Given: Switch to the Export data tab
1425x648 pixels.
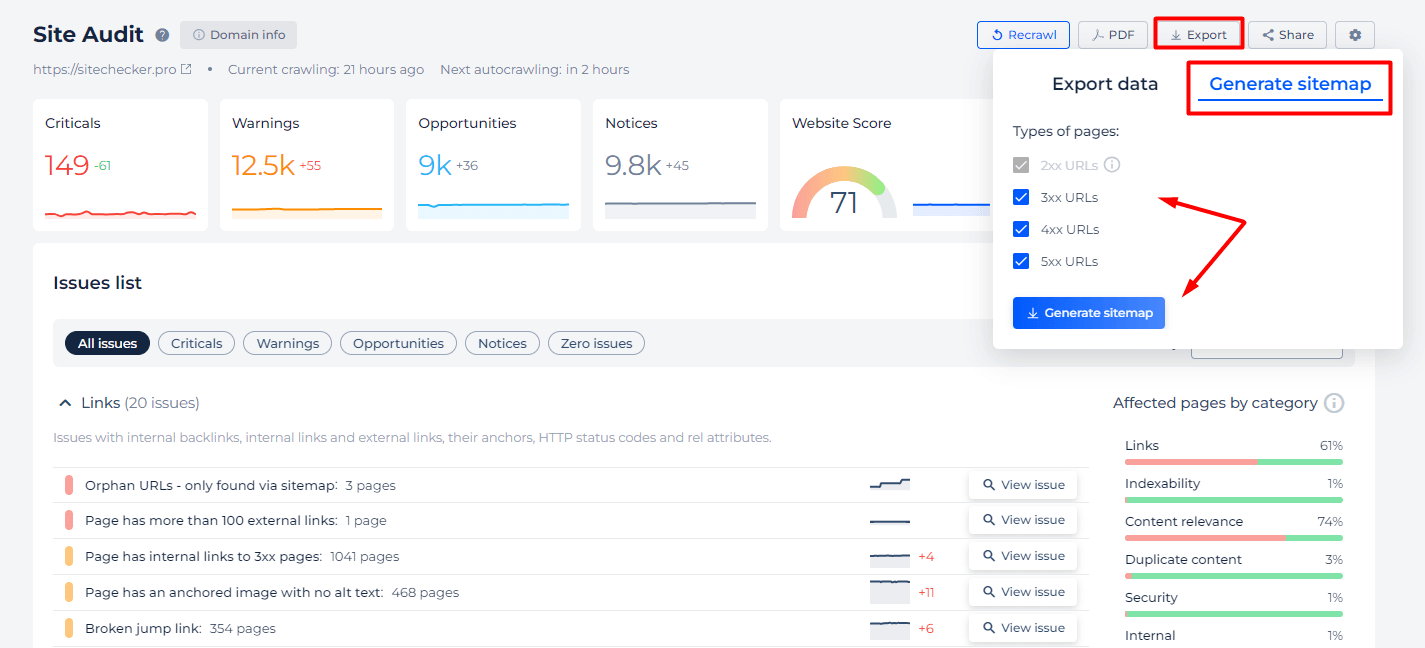Looking at the screenshot, I should click(x=1104, y=84).
